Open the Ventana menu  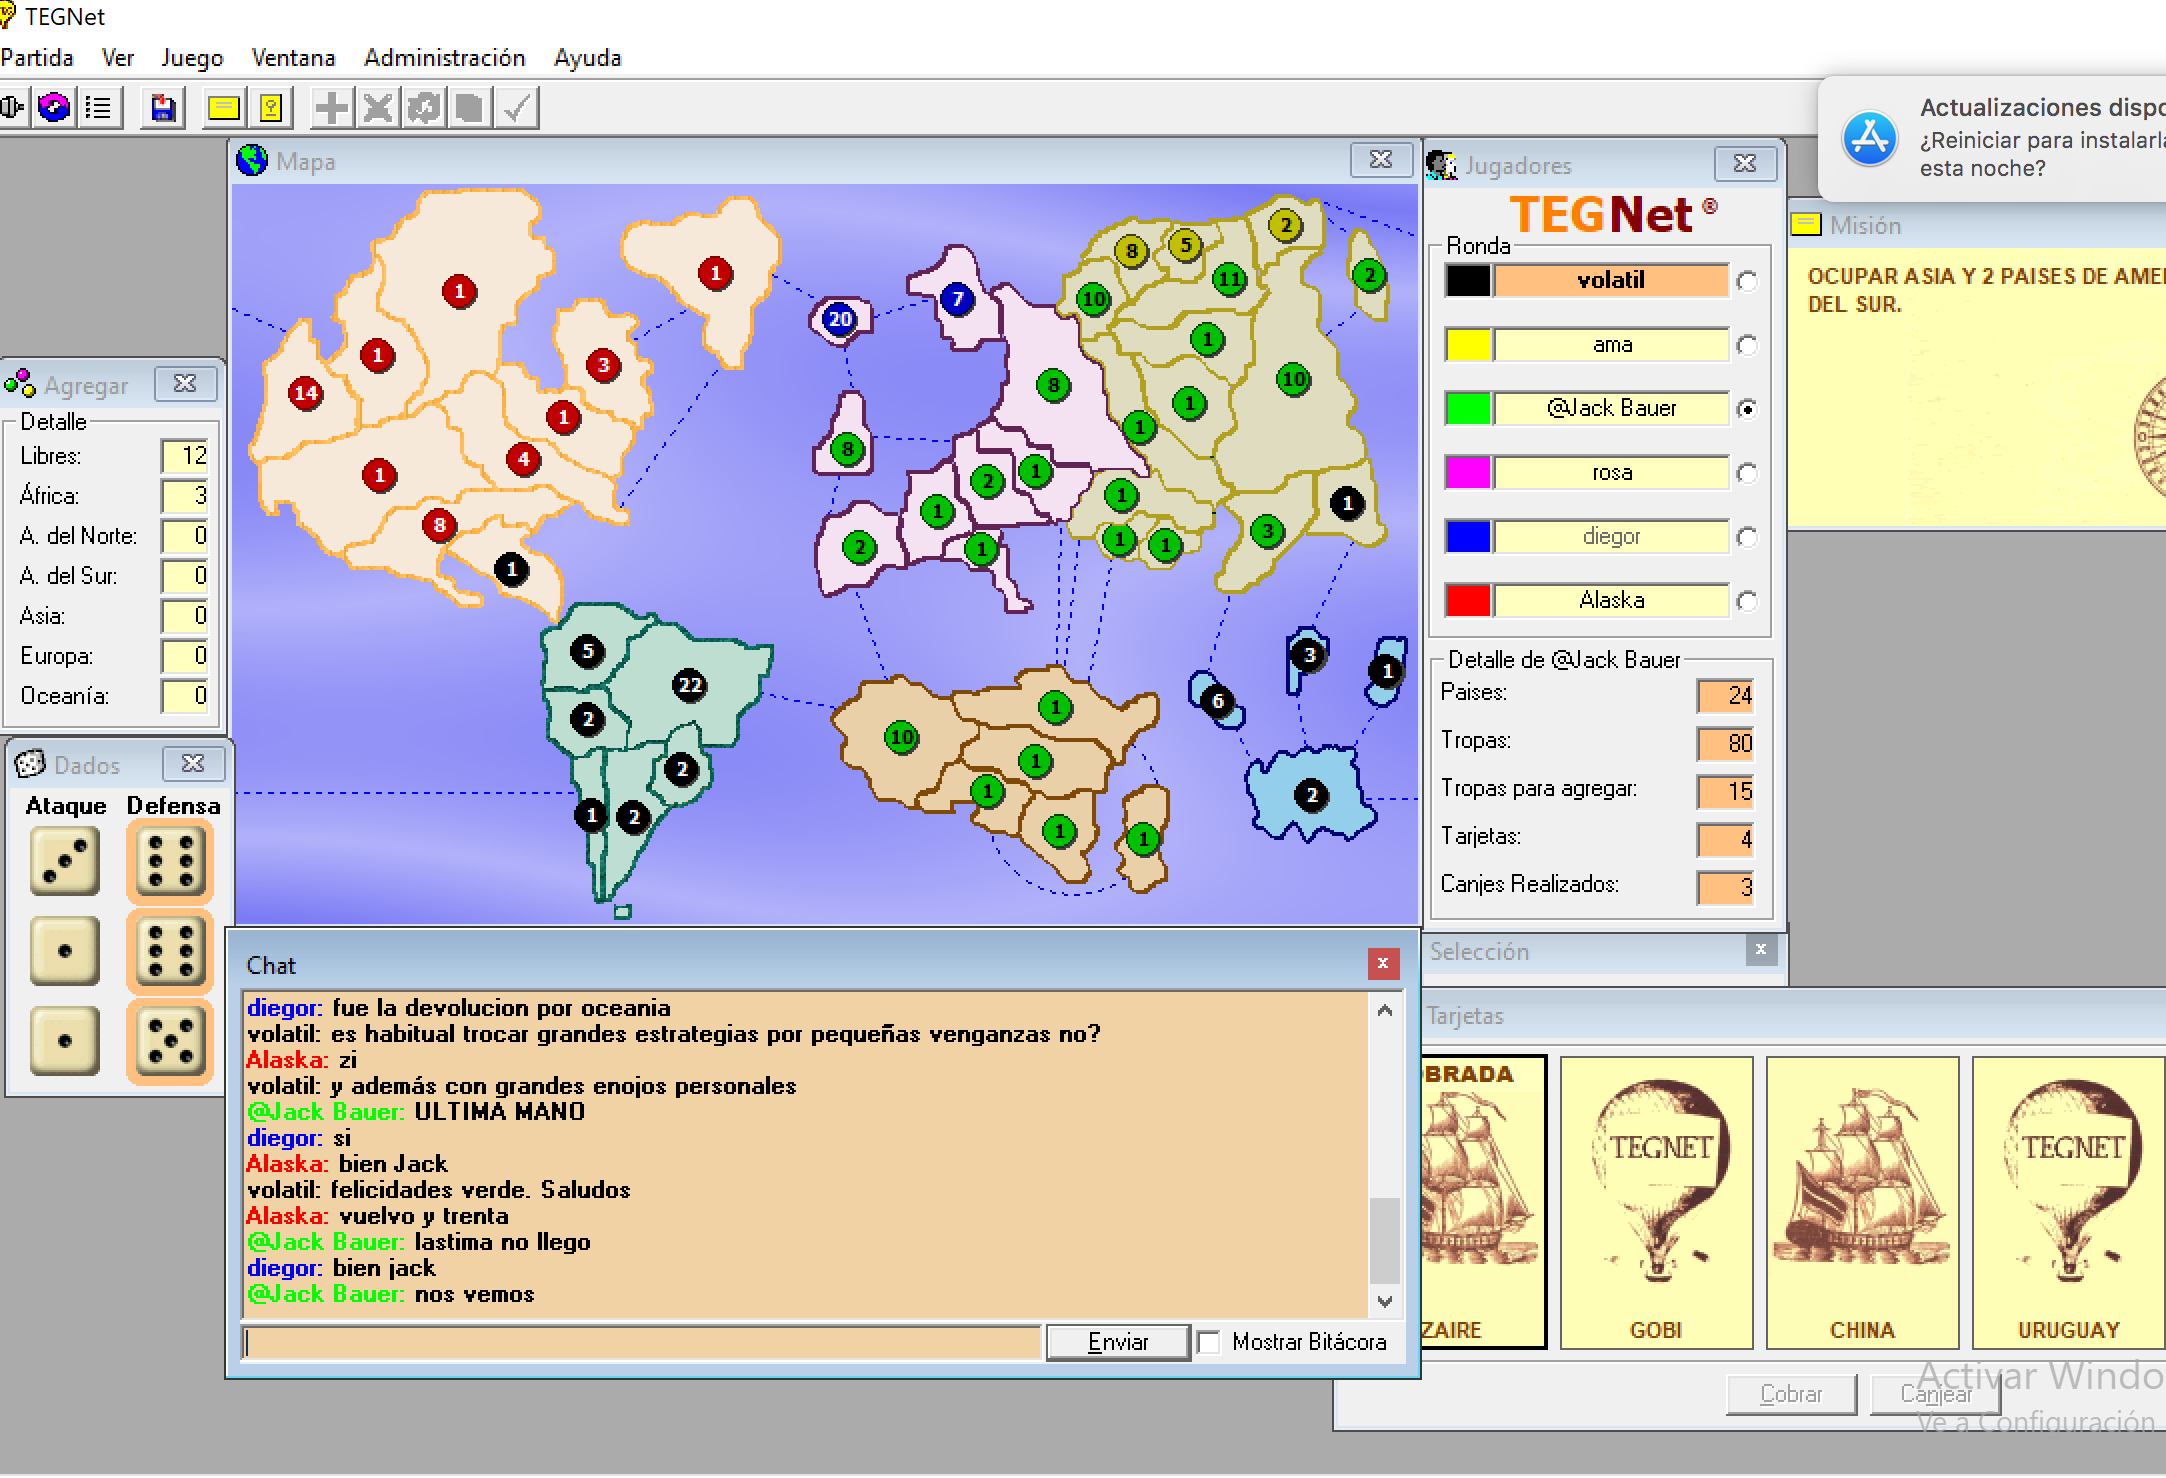point(293,58)
